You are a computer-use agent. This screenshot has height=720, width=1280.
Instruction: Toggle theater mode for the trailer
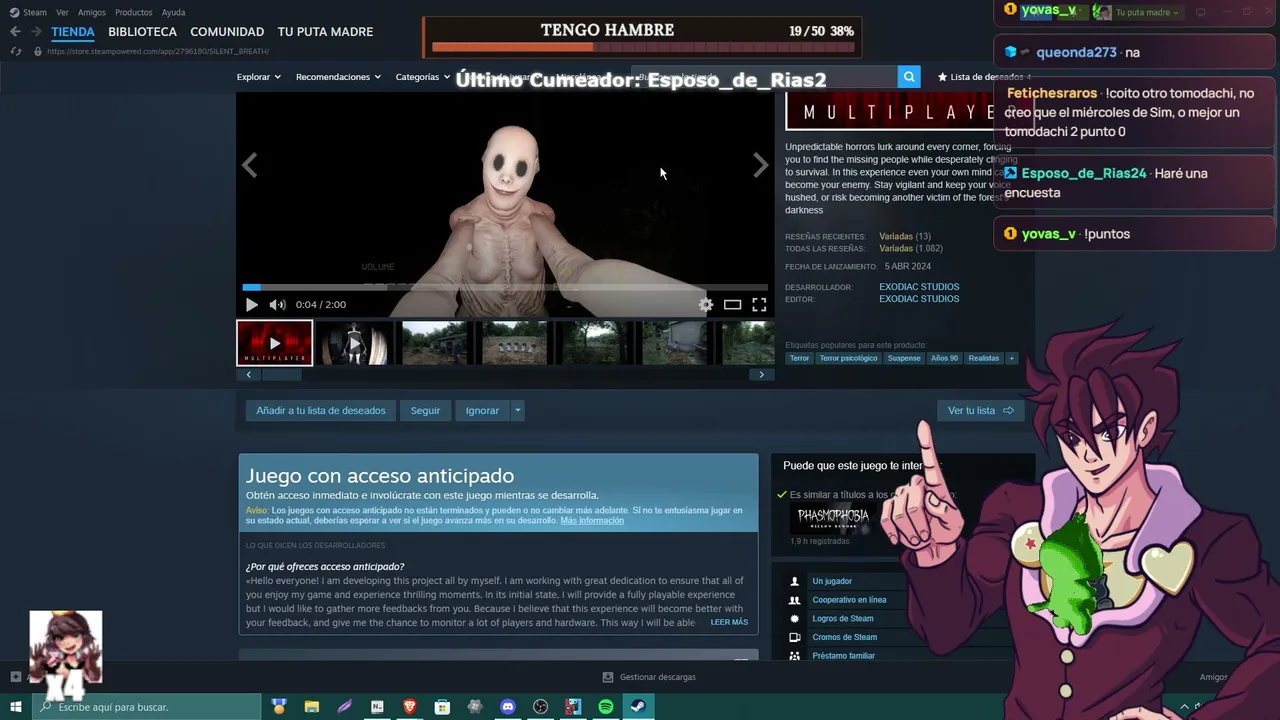click(x=733, y=305)
